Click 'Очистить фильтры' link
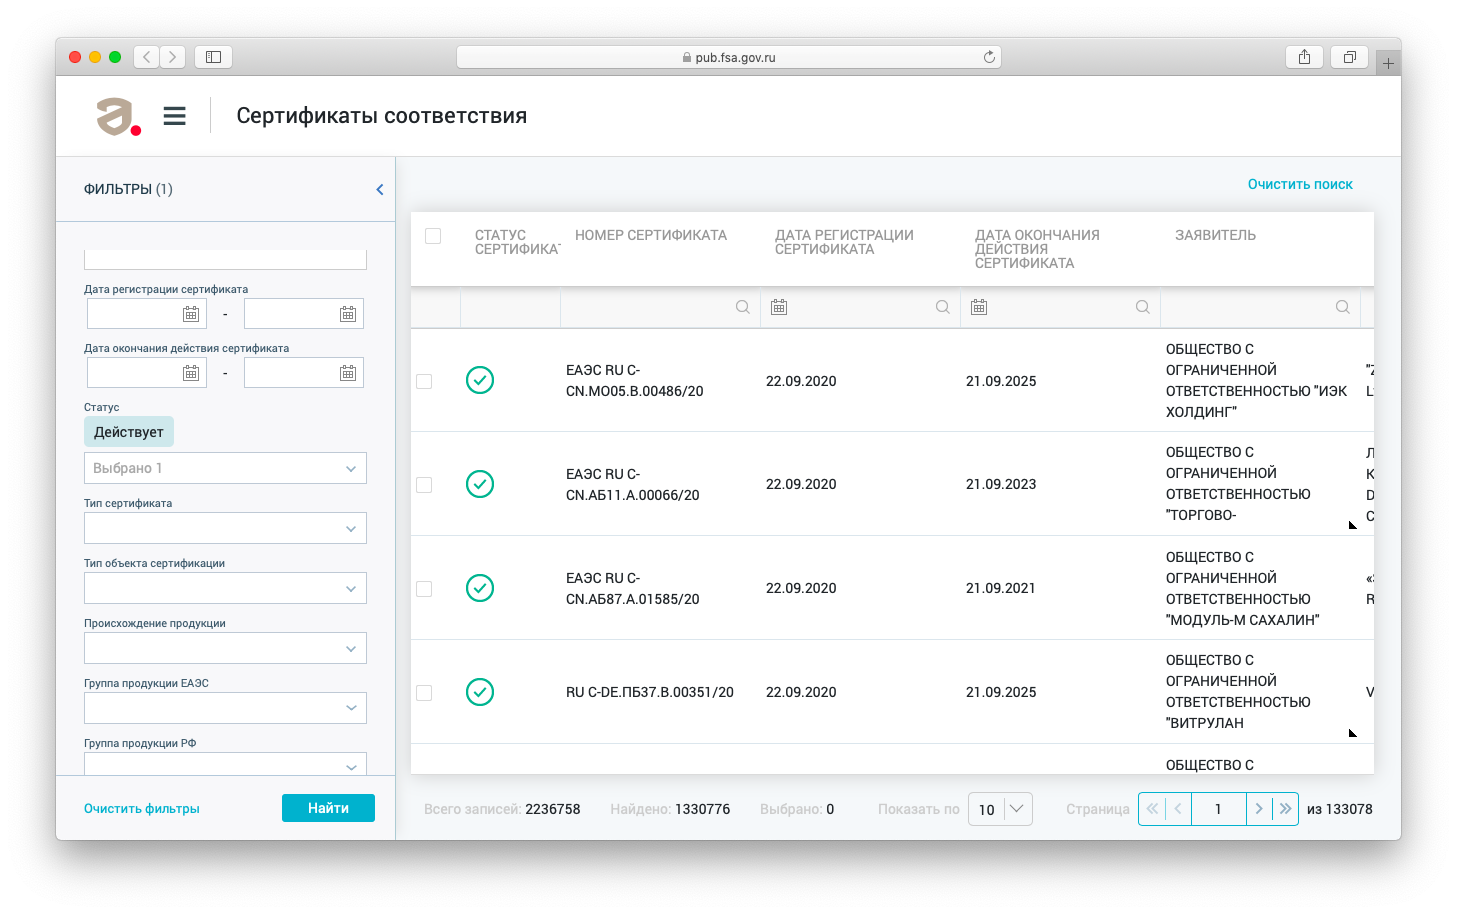The image size is (1457, 914). (x=142, y=808)
